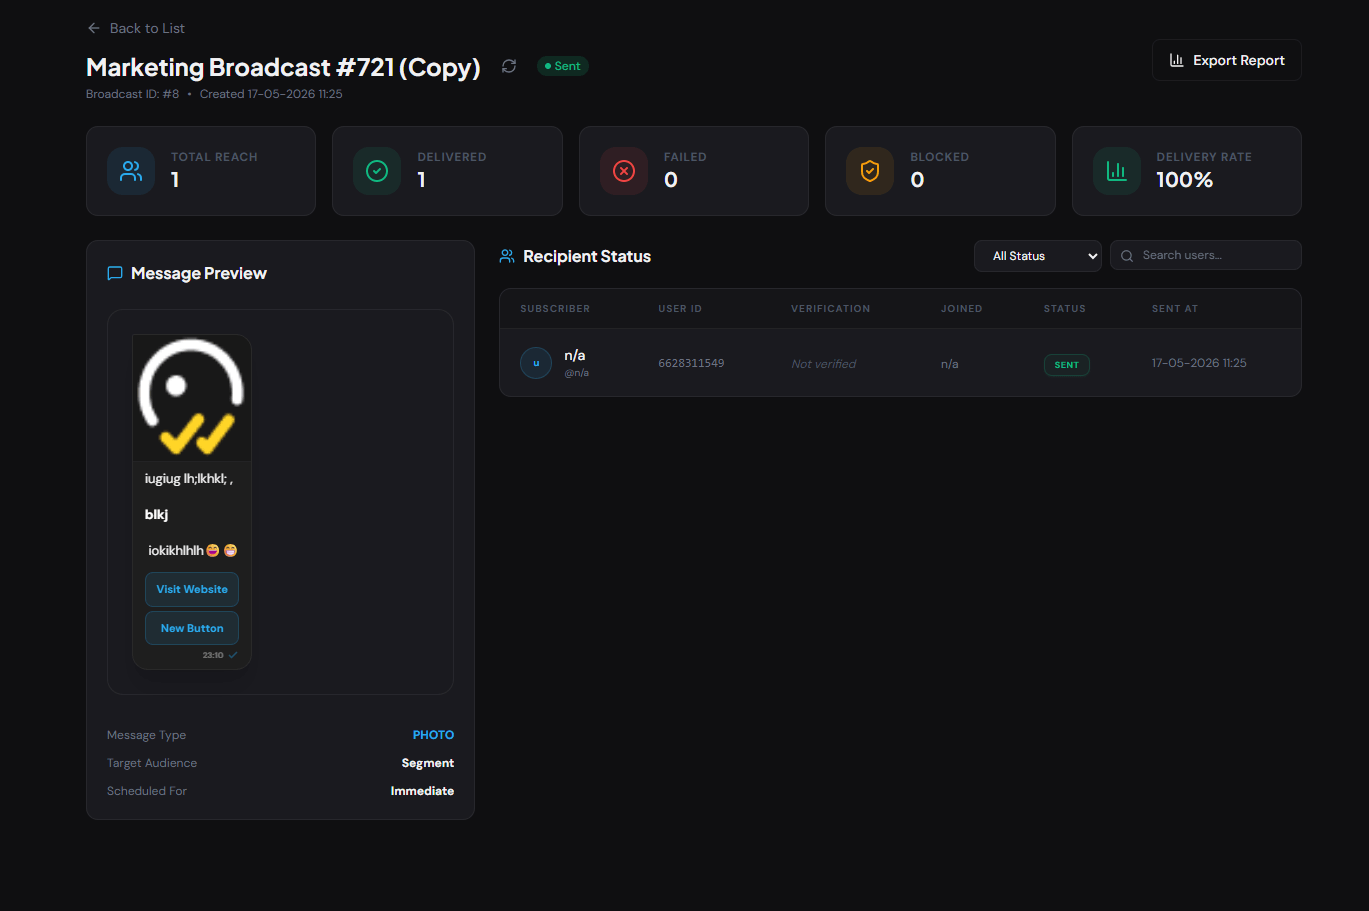Screen dimensions: 1369x911
Task: Click user ID 6628311549
Action: [x=691, y=363]
